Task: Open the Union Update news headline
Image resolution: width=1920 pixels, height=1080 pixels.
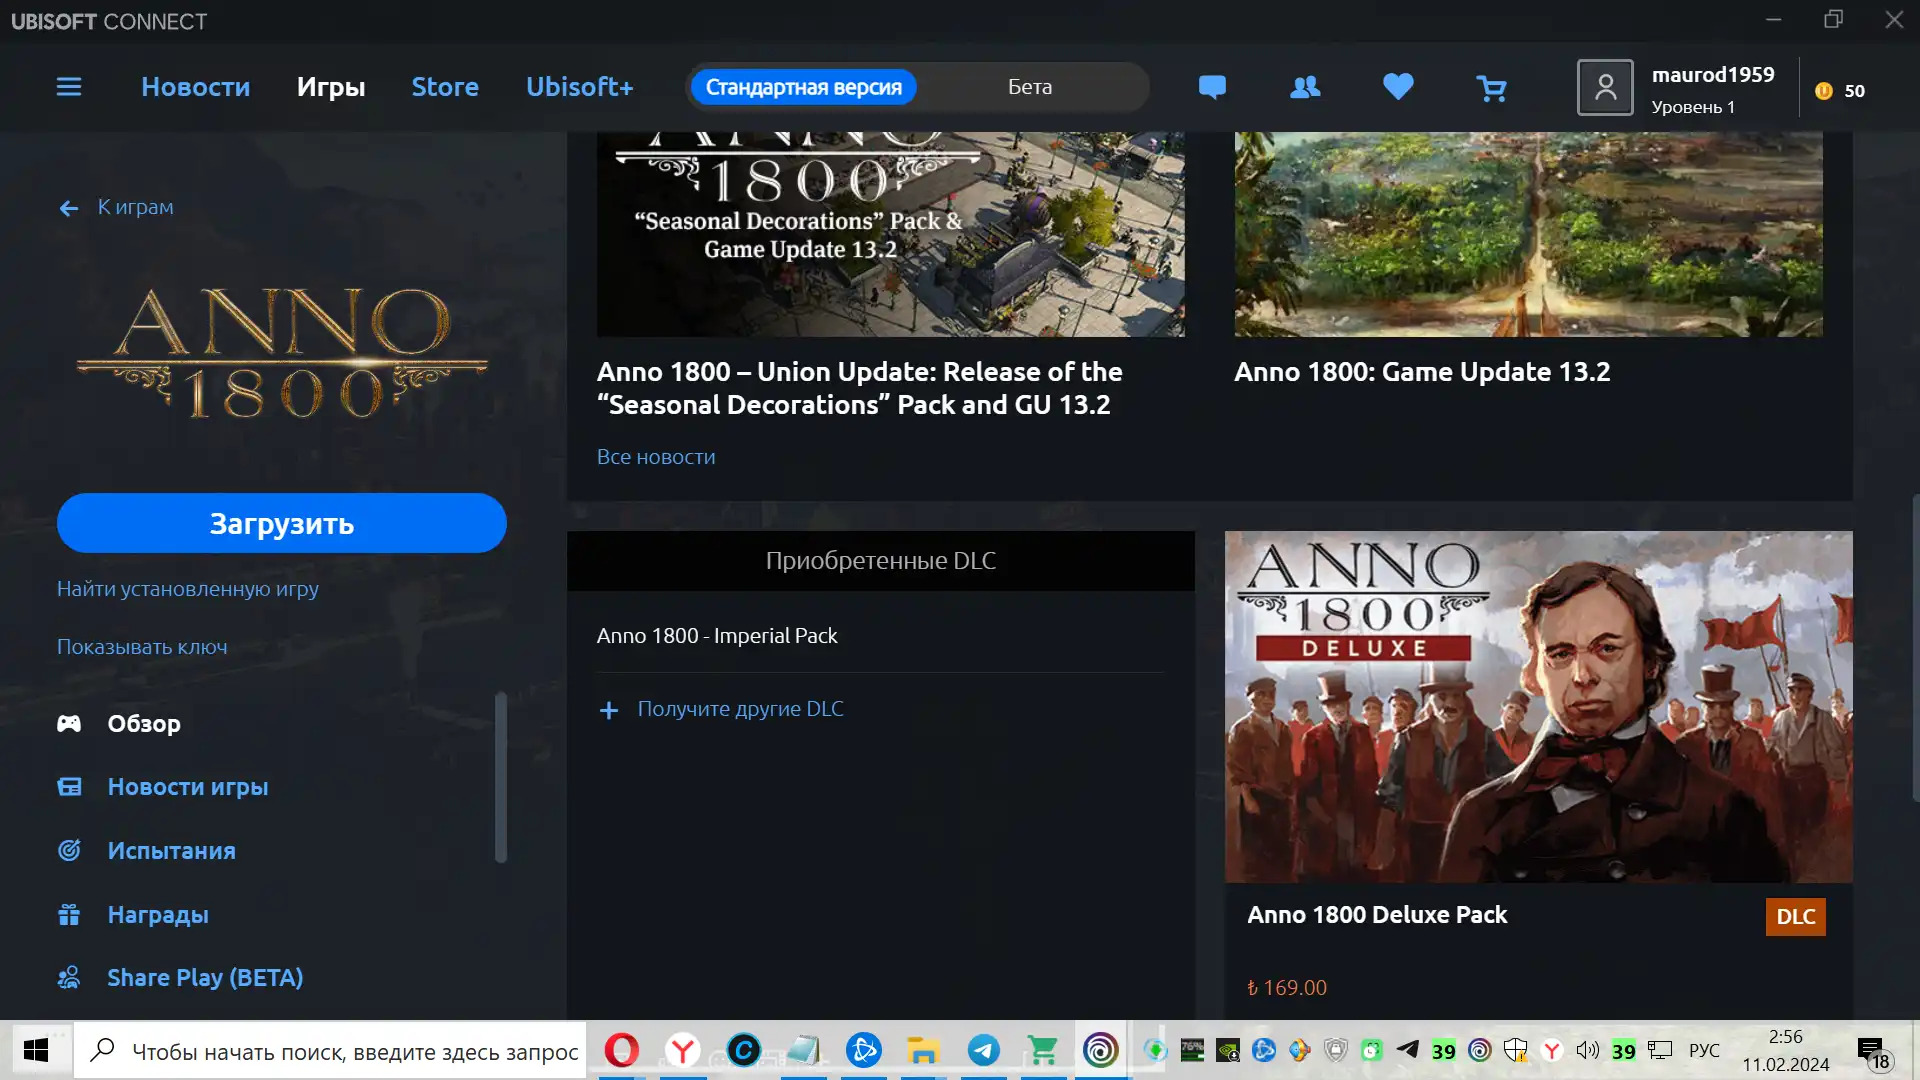Action: pyautogui.click(x=860, y=388)
